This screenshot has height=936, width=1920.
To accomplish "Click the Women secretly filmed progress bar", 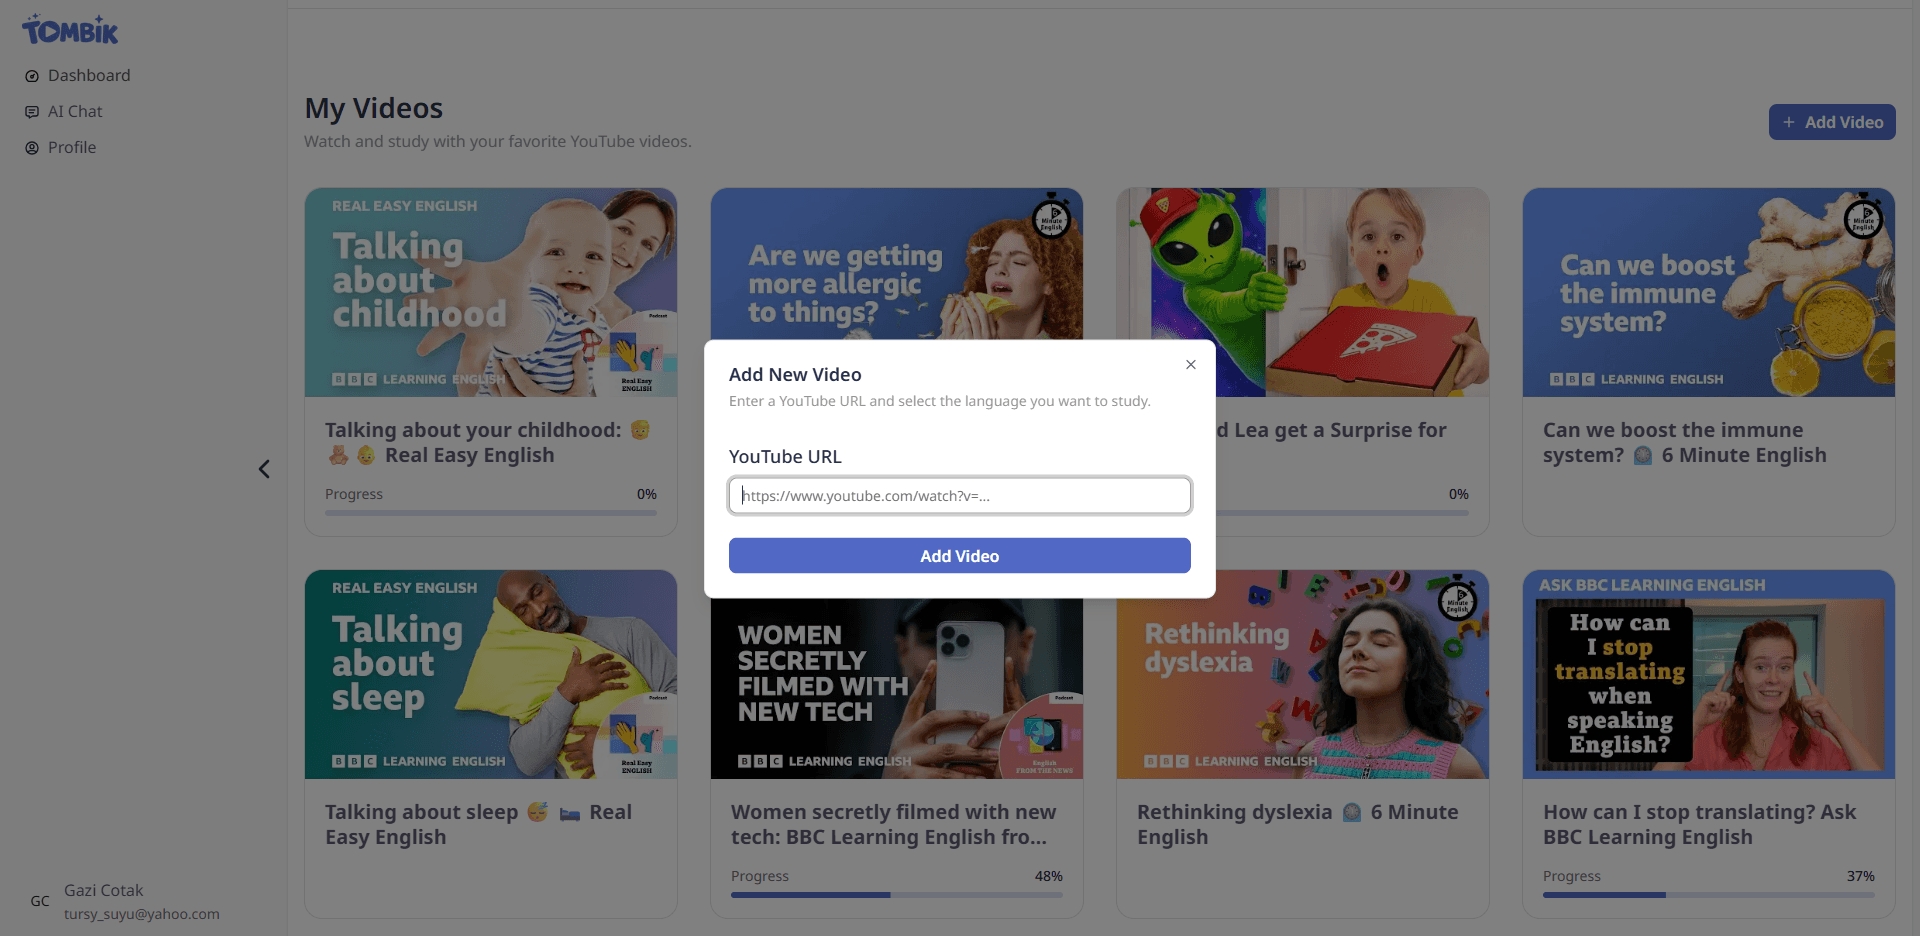I will (x=897, y=895).
